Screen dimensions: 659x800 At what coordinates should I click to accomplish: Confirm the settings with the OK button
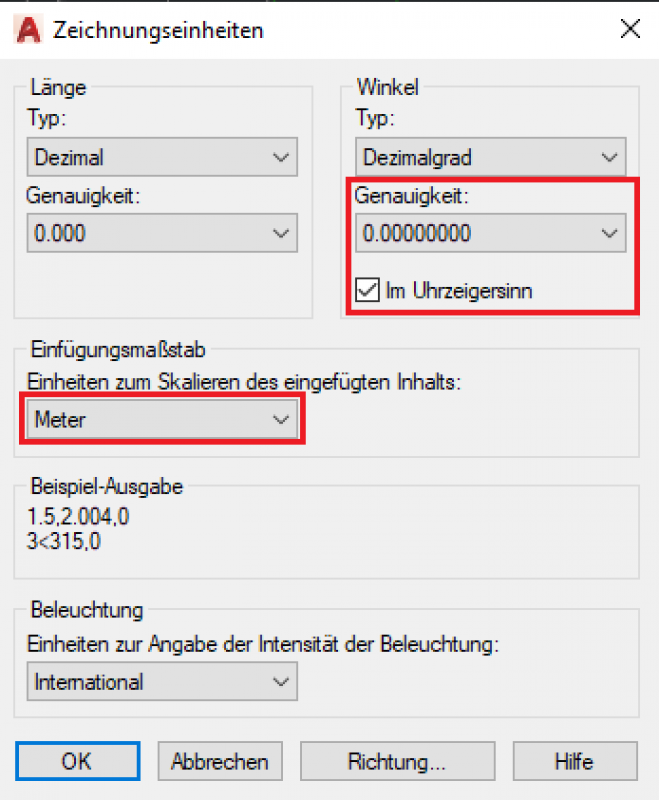[x=77, y=762]
